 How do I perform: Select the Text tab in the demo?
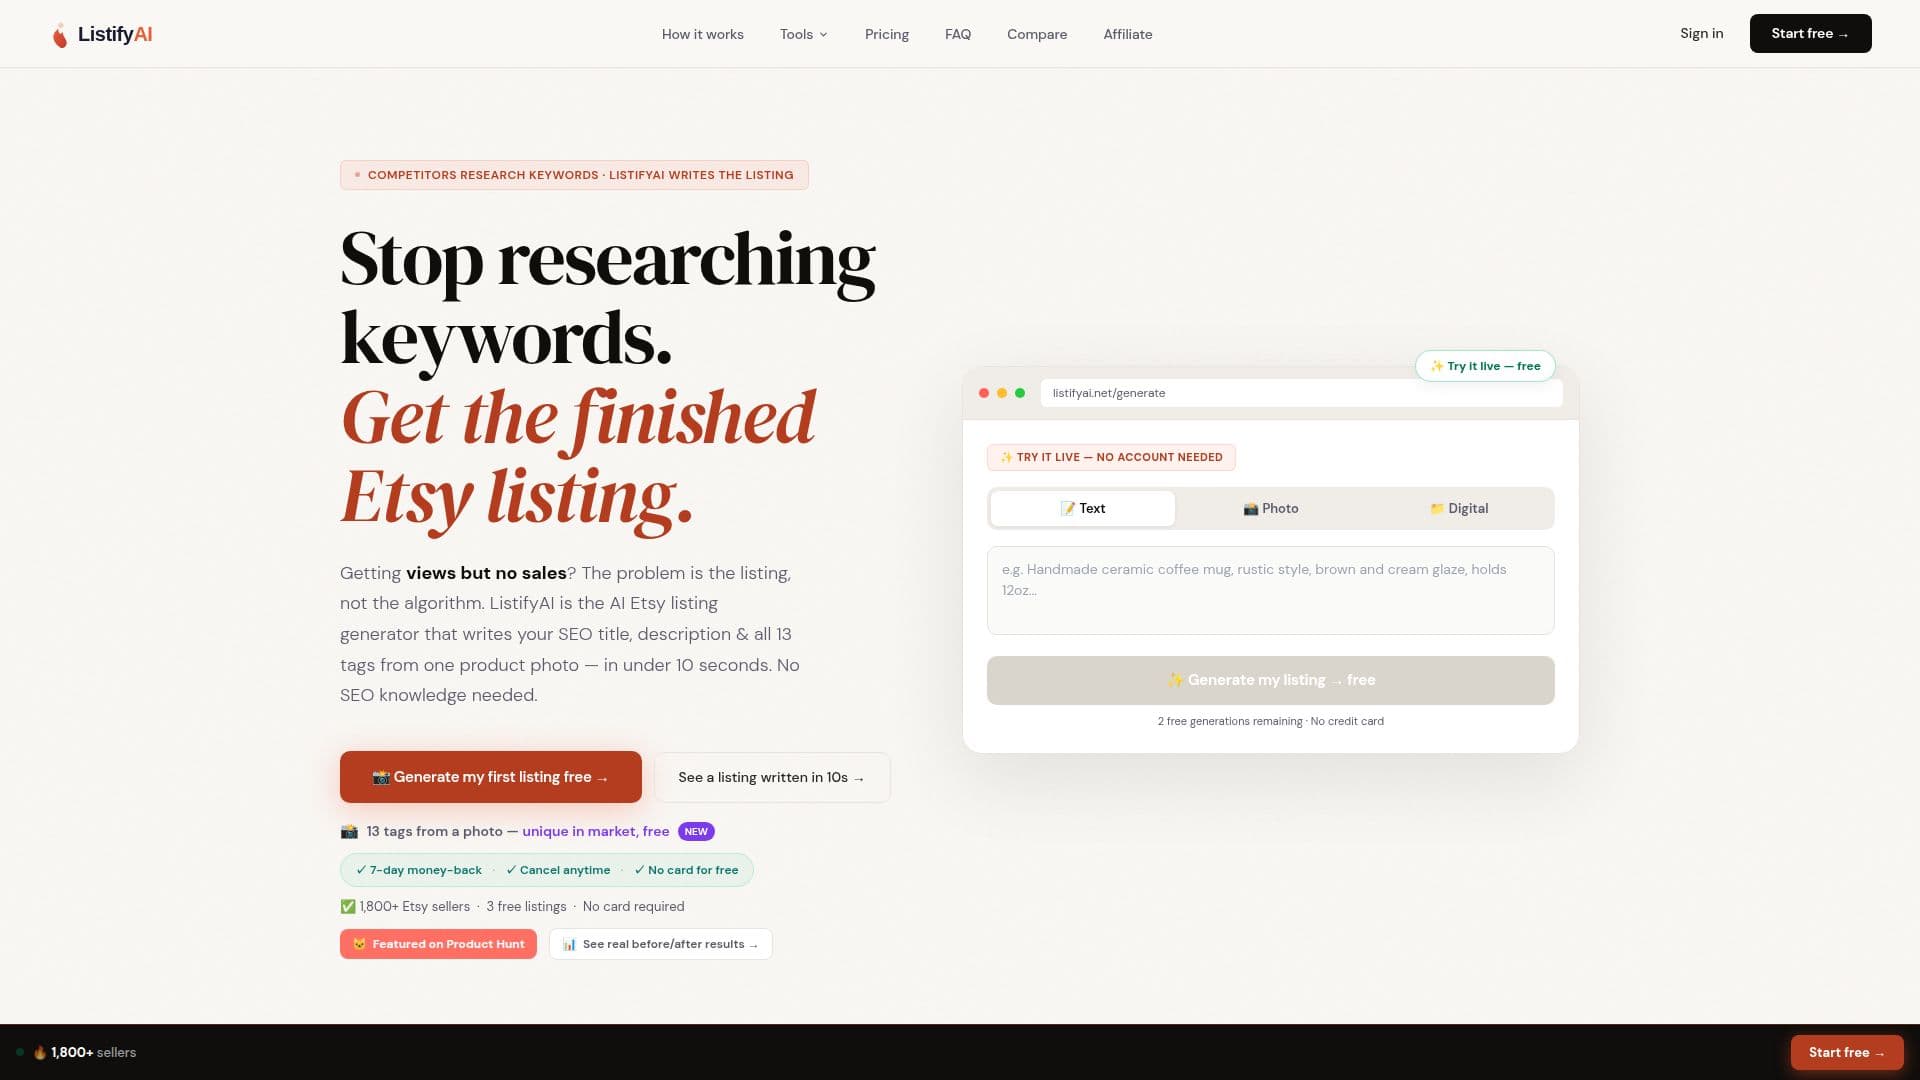point(1082,508)
